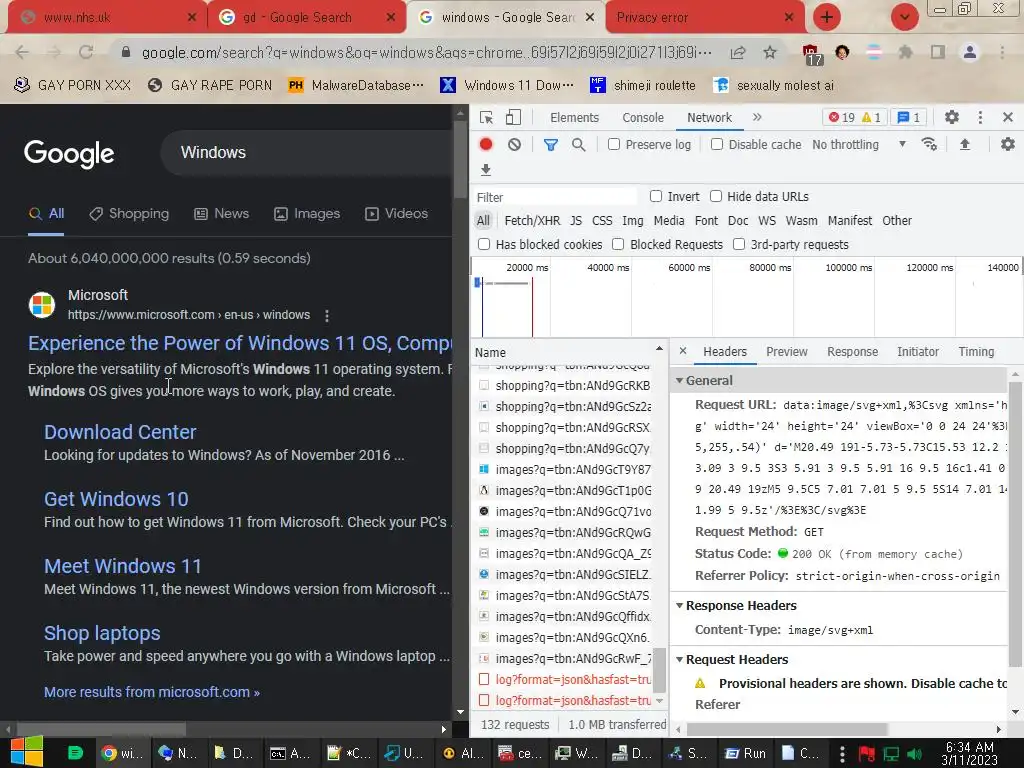Open the Shopping search filter
The width and height of the screenshot is (1024, 768).
(x=129, y=214)
